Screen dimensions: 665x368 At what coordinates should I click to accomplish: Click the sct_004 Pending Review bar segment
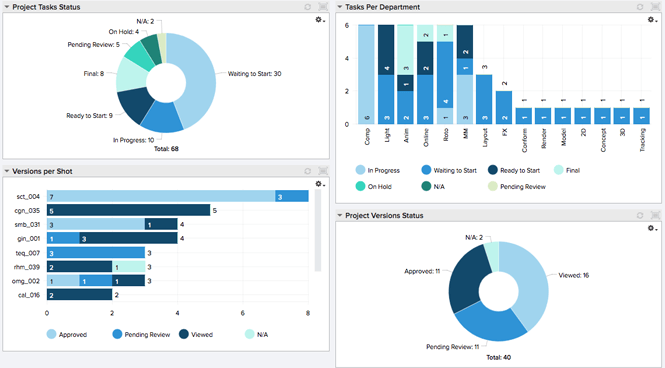tap(292, 196)
